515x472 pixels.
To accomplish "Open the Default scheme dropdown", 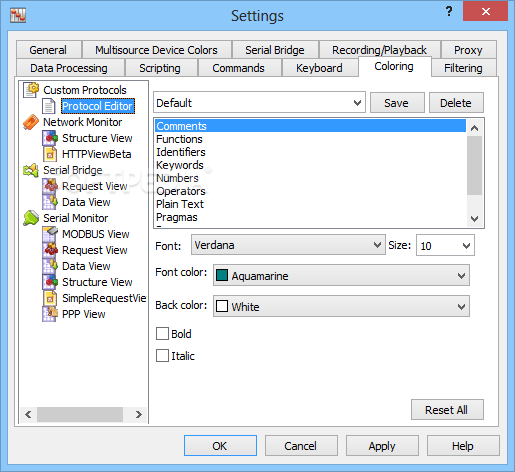I will [x=259, y=103].
